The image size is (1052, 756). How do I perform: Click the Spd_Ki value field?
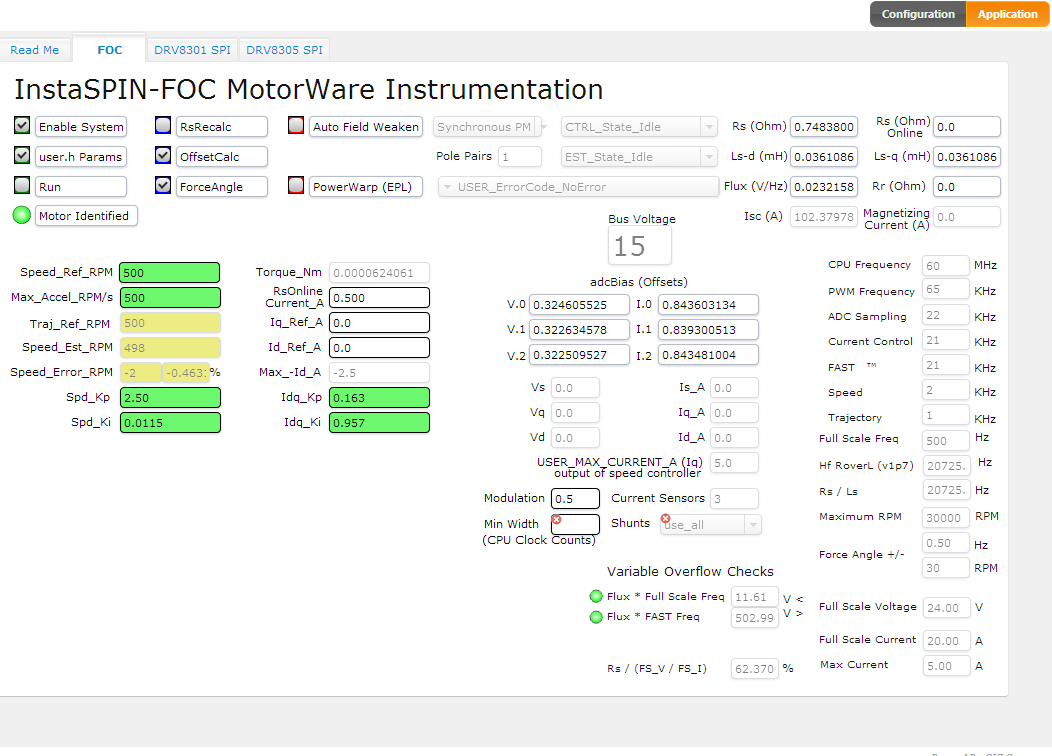pyautogui.click(x=170, y=423)
